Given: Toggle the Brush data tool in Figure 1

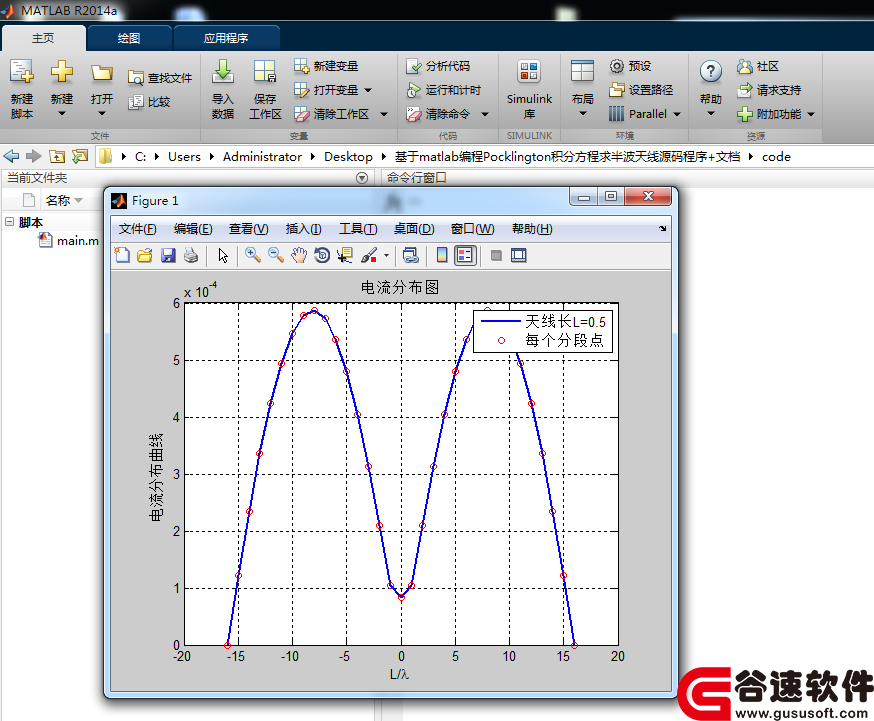Looking at the screenshot, I should click(369, 255).
